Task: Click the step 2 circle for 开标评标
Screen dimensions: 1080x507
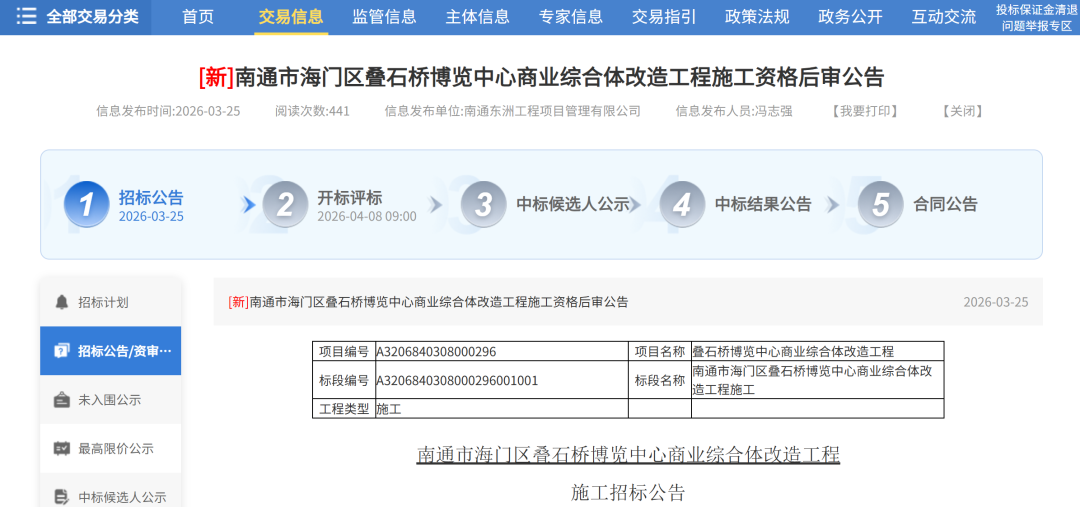Action: click(285, 204)
